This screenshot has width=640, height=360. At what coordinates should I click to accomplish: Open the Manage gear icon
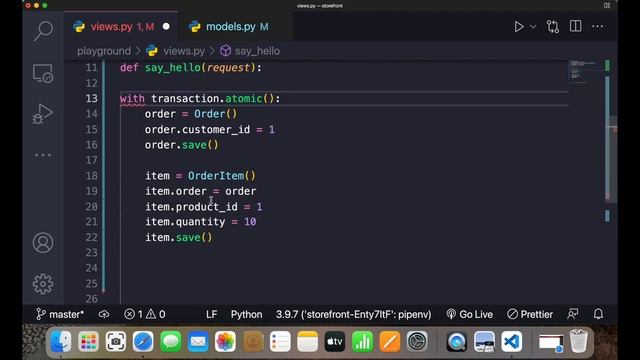[x=43, y=284]
